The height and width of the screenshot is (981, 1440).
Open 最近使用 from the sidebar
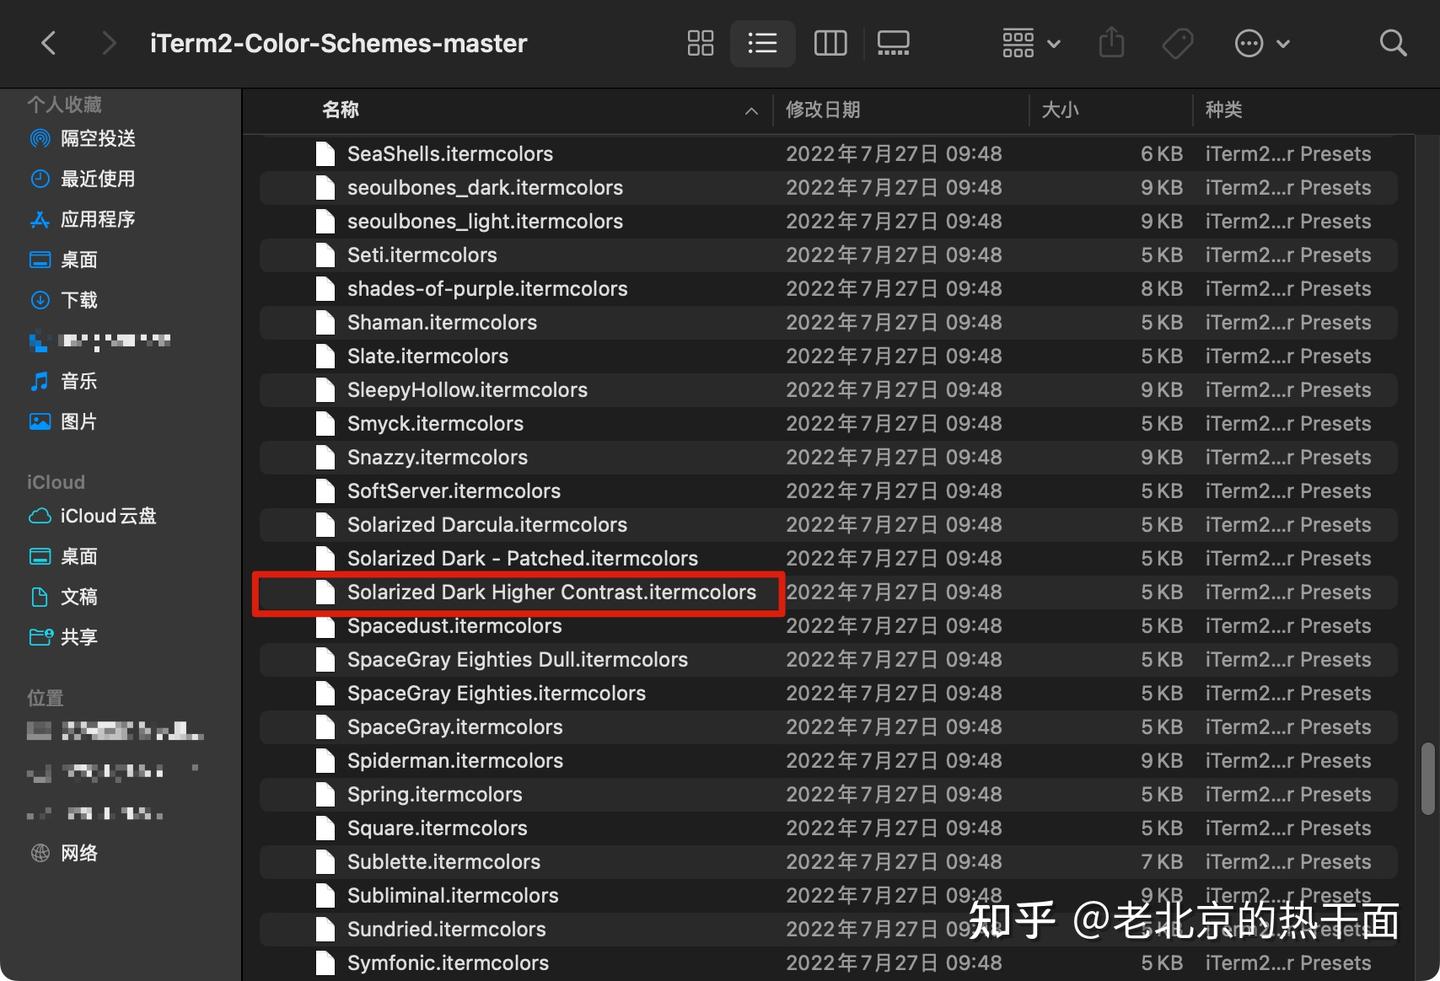click(x=97, y=178)
